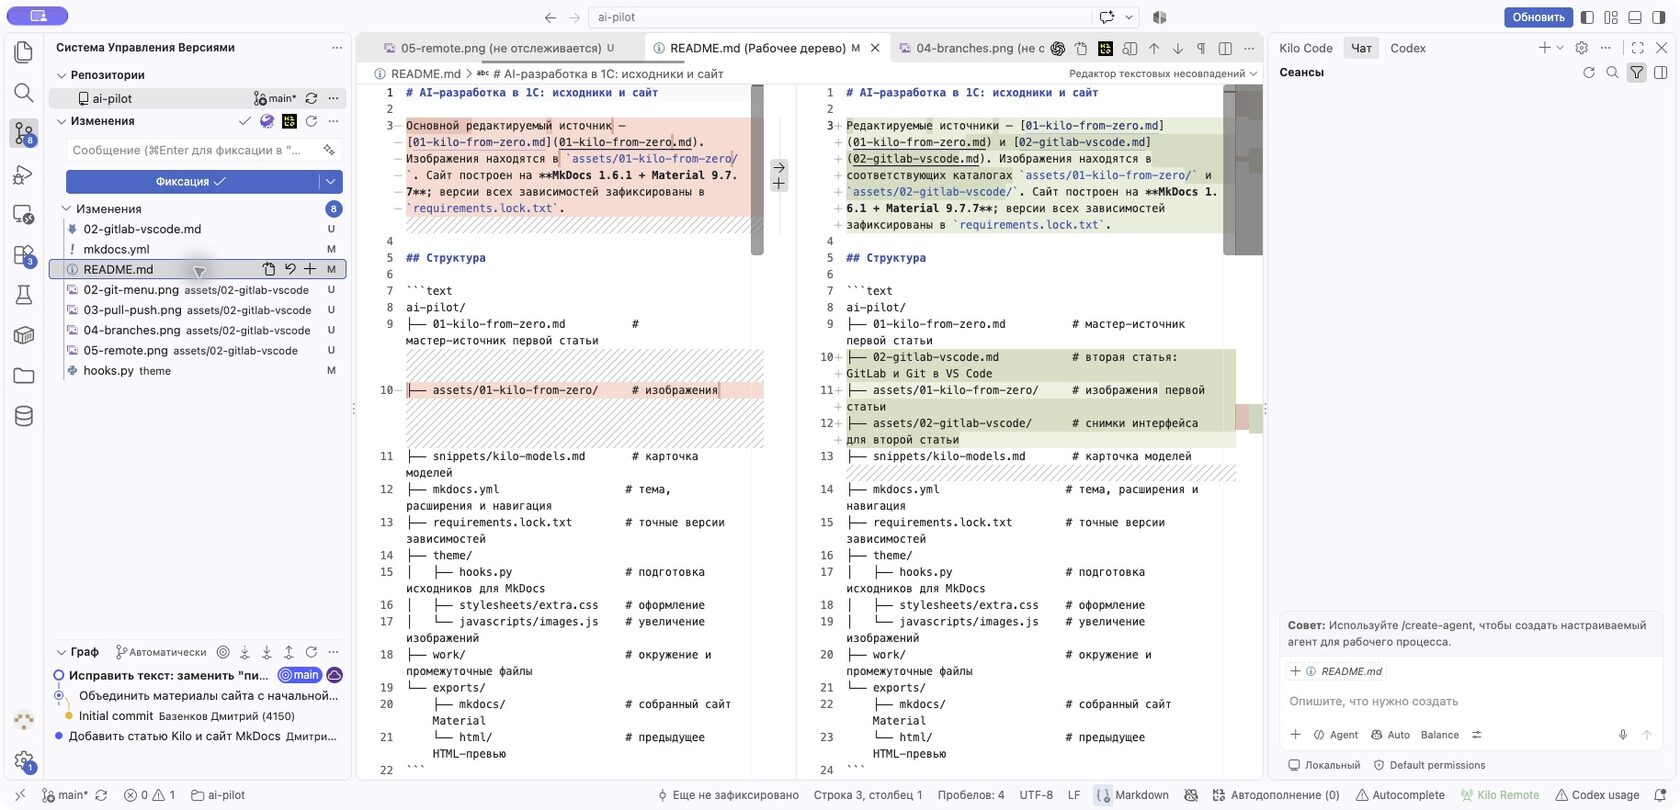
Task: Open the Run and Debug view
Action: (x=24, y=174)
